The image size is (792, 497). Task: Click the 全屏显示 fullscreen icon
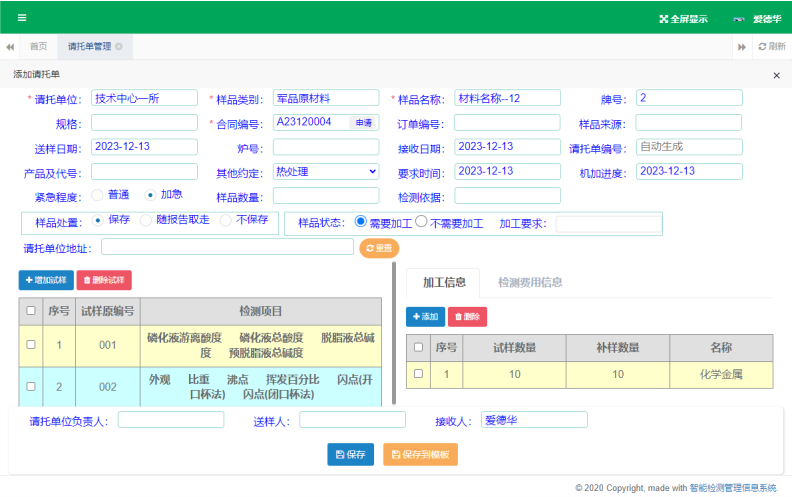[x=663, y=19]
